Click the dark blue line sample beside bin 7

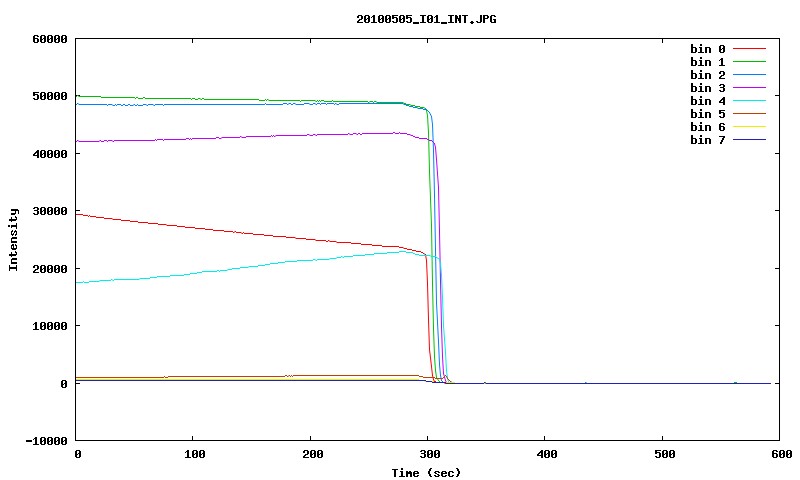pos(749,140)
